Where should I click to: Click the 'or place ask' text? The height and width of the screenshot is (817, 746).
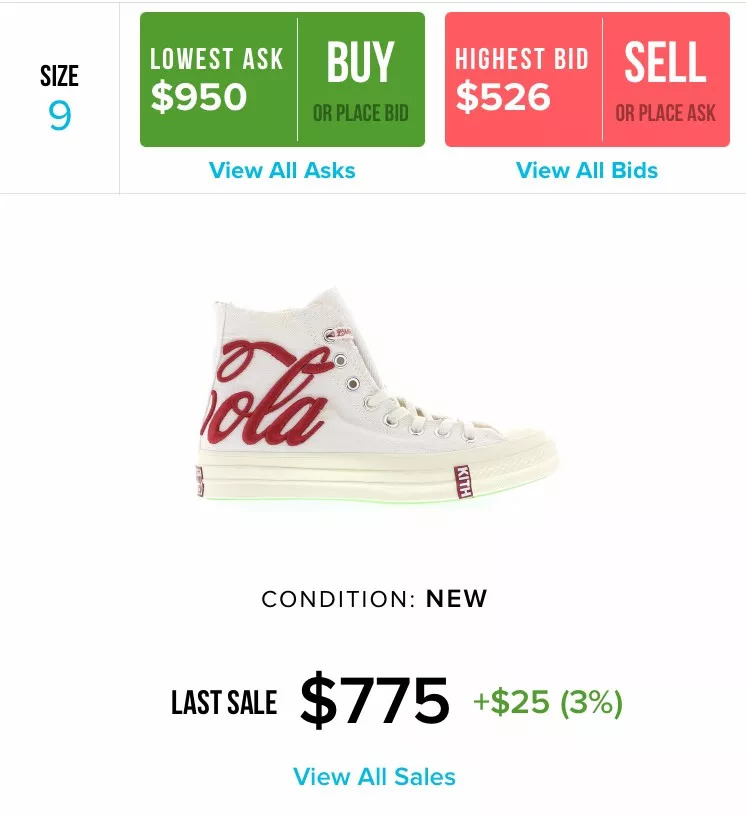[x=666, y=114]
